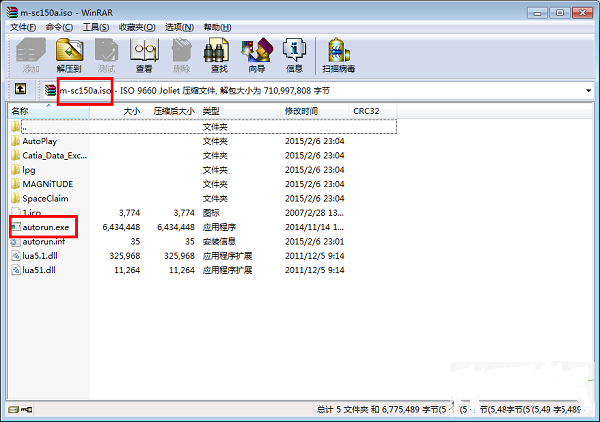Click the 删除 (Delete) toolbar icon
The width and height of the screenshot is (600, 422).
click(181, 50)
